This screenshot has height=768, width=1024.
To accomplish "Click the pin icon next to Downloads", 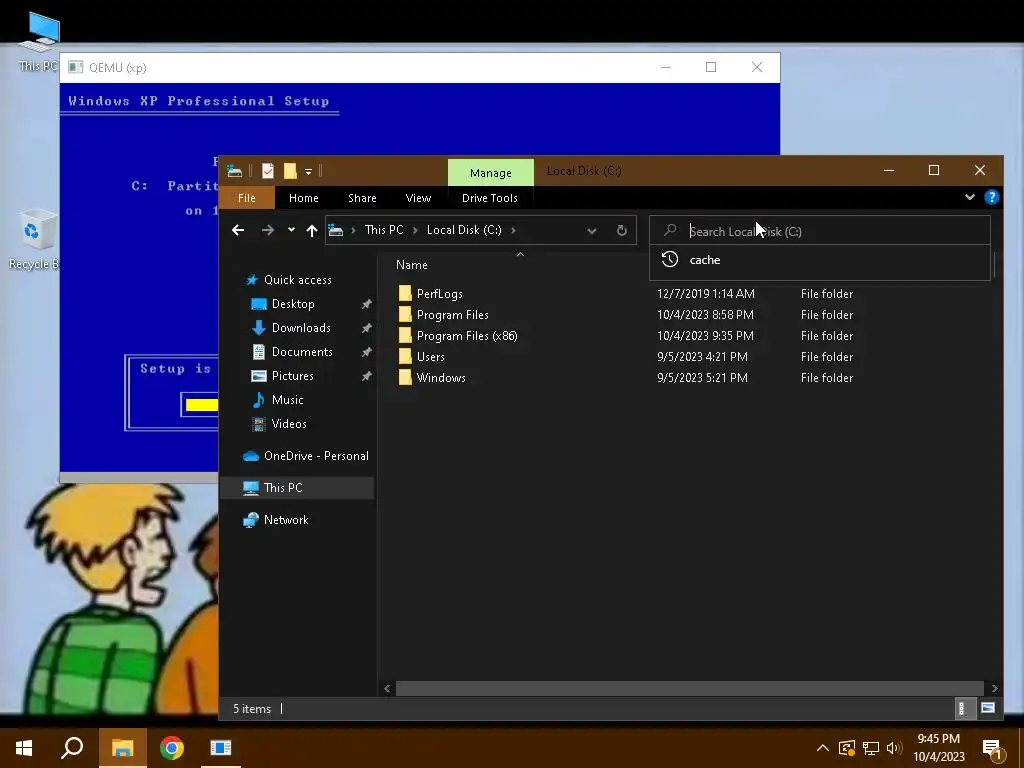I will [366, 328].
